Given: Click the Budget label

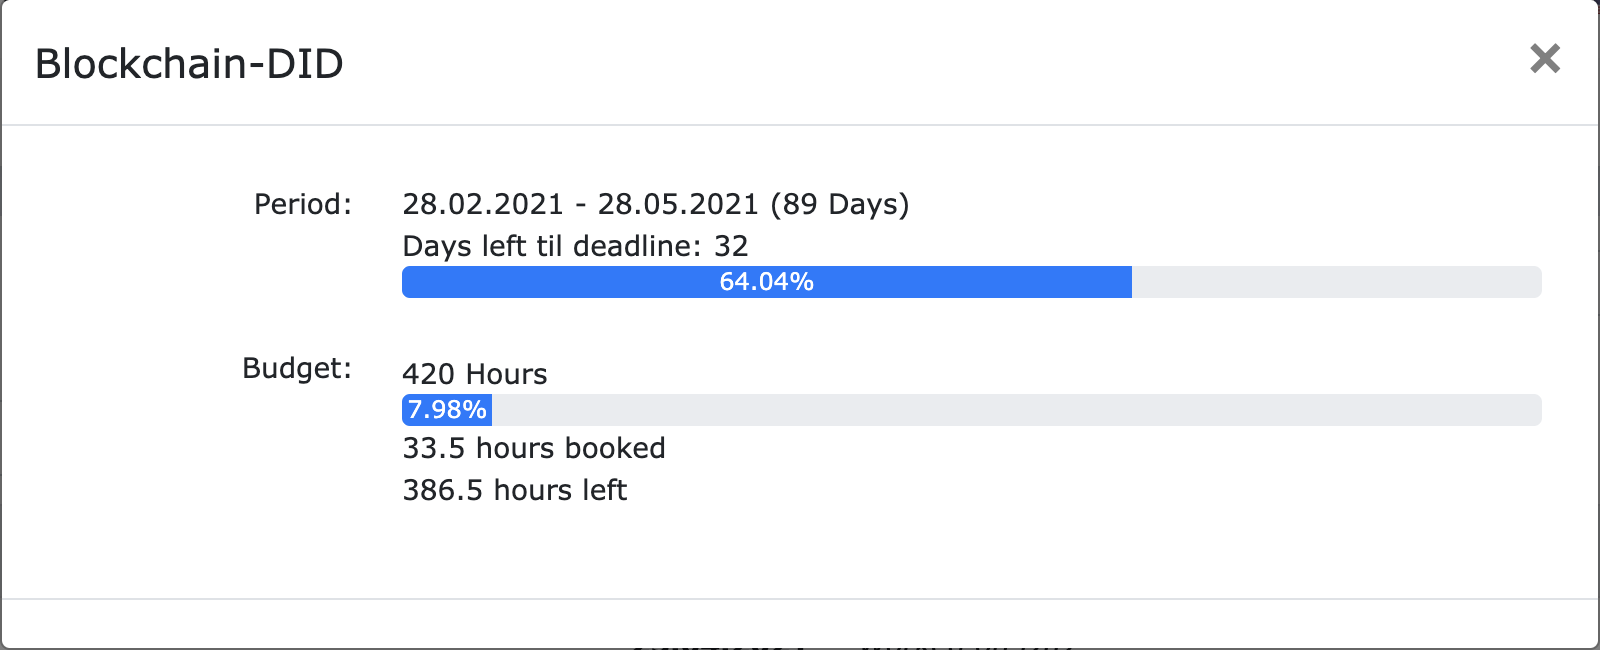Looking at the screenshot, I should (x=296, y=367).
